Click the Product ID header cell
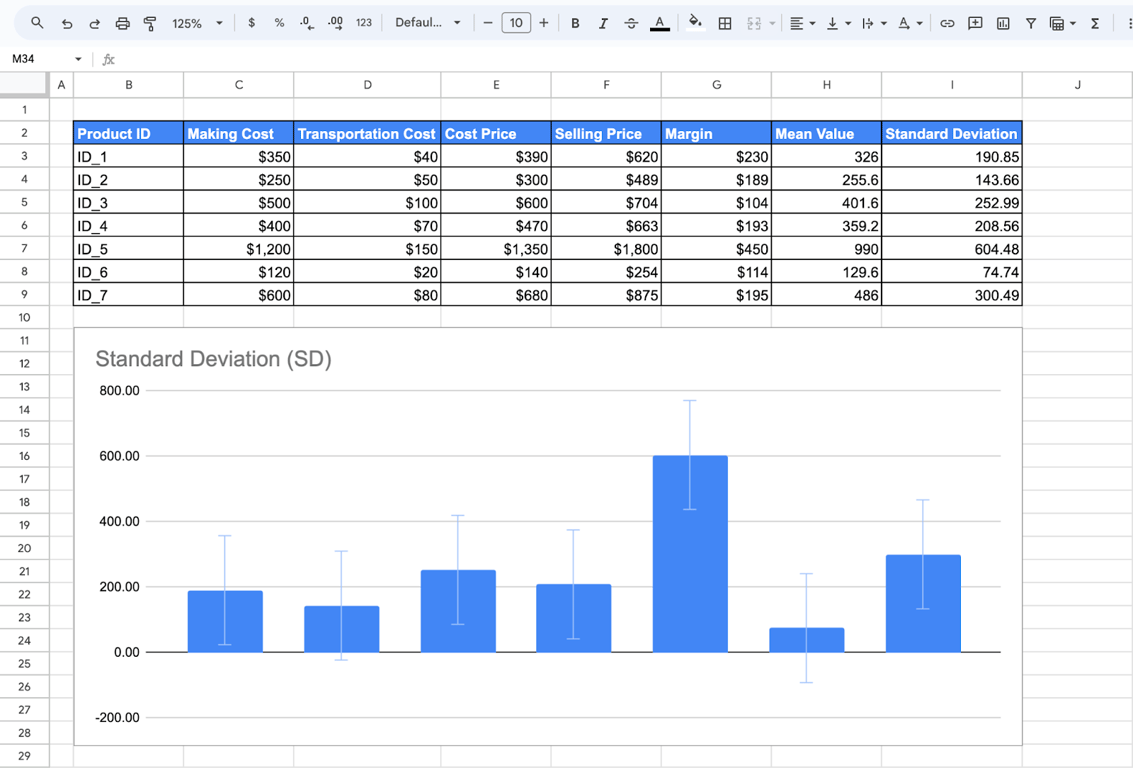The image size is (1133, 768). coord(129,133)
